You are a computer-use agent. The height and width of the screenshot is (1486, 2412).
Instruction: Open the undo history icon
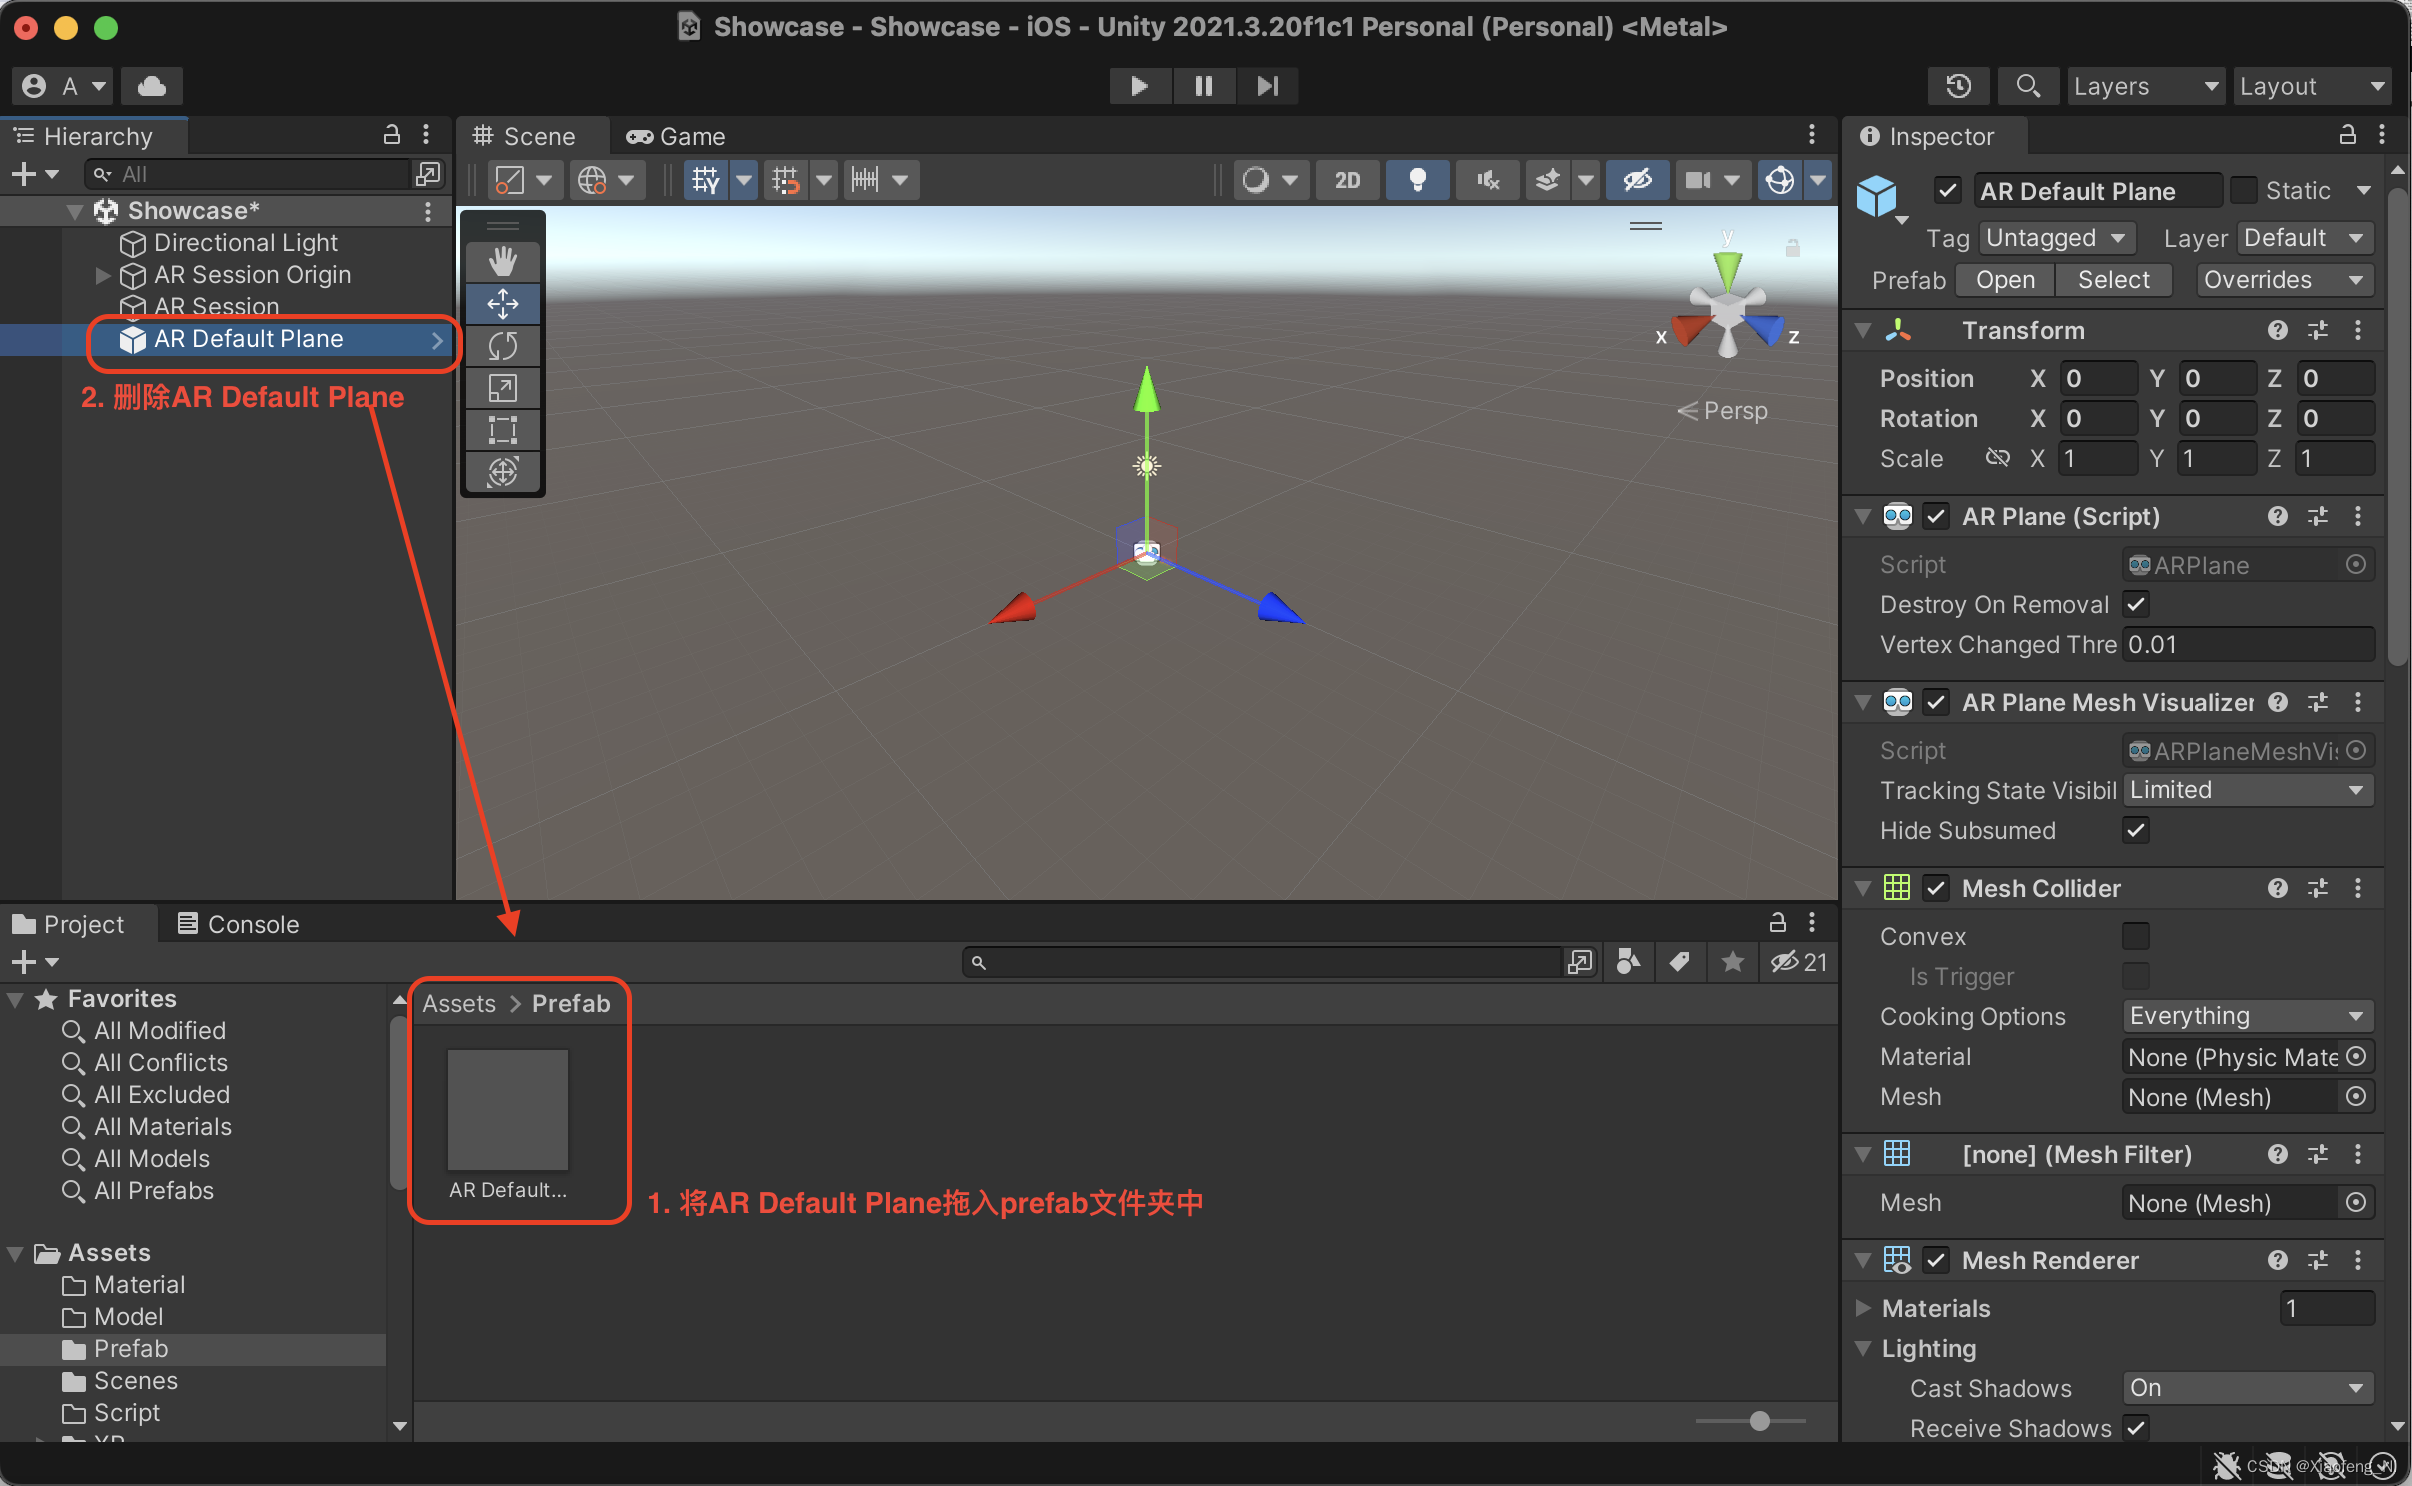tap(1958, 86)
